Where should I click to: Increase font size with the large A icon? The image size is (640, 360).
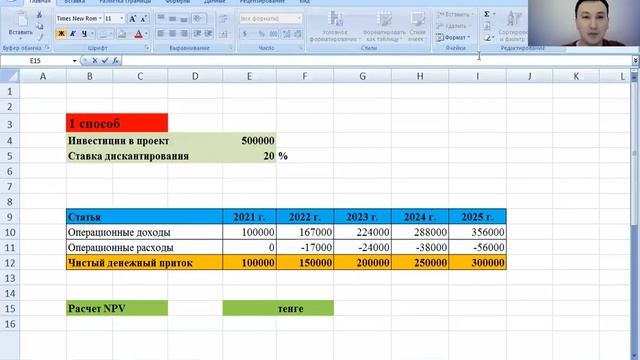pyautogui.click(x=133, y=19)
